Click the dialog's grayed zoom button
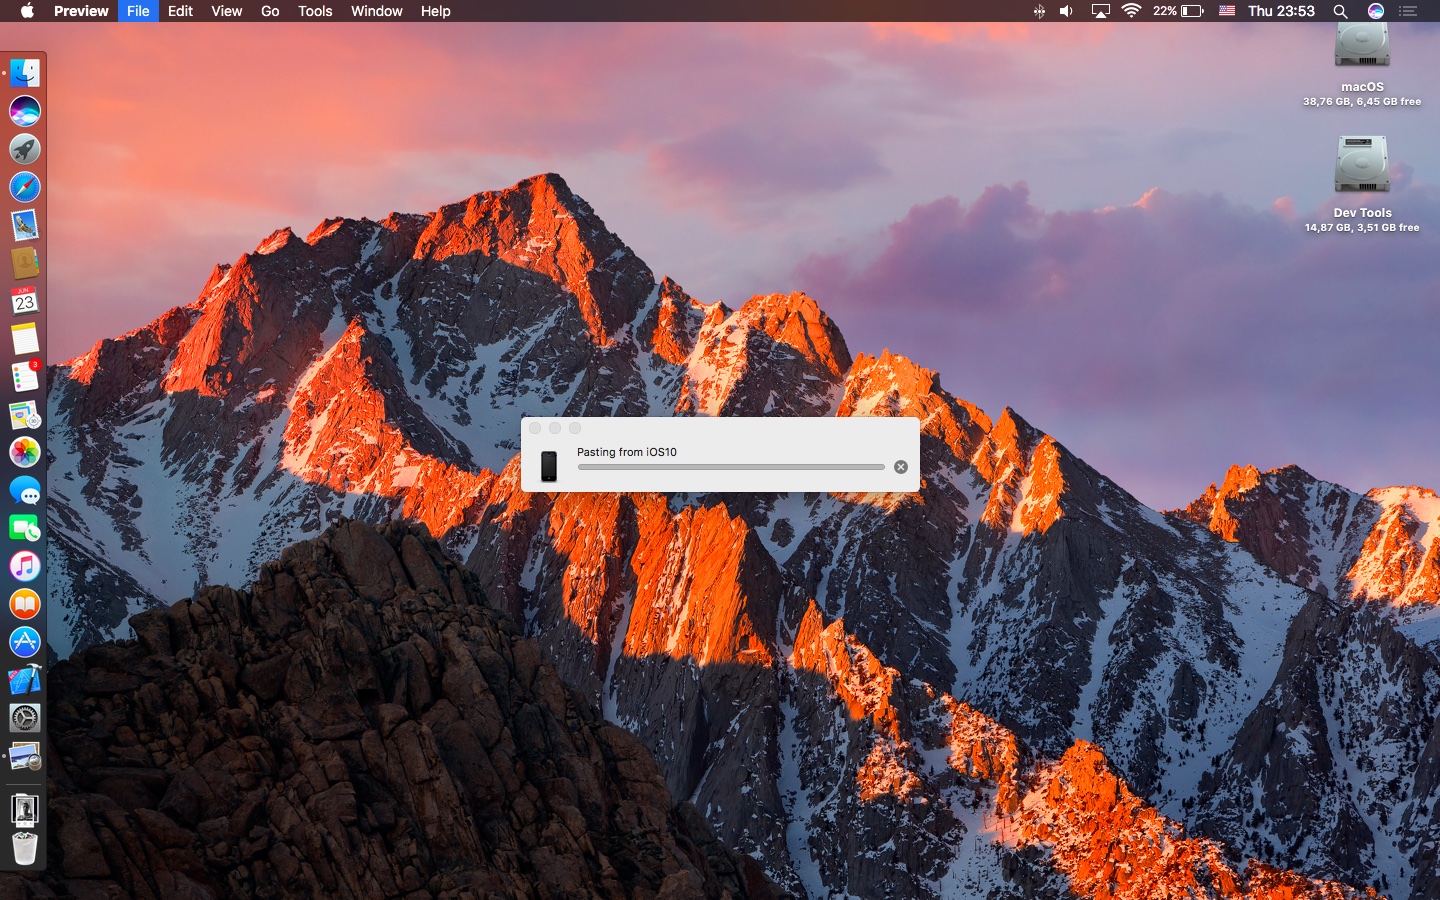 click(575, 428)
